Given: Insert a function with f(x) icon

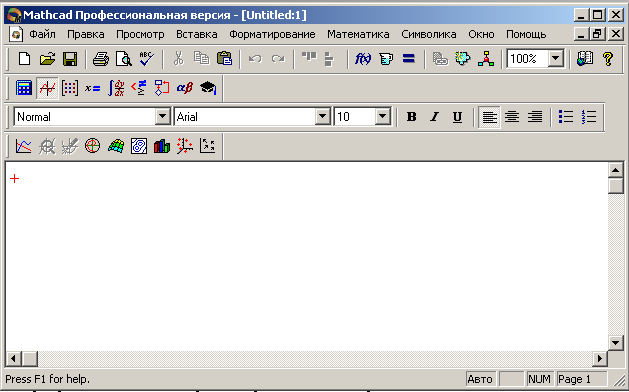Looking at the screenshot, I should [363, 59].
